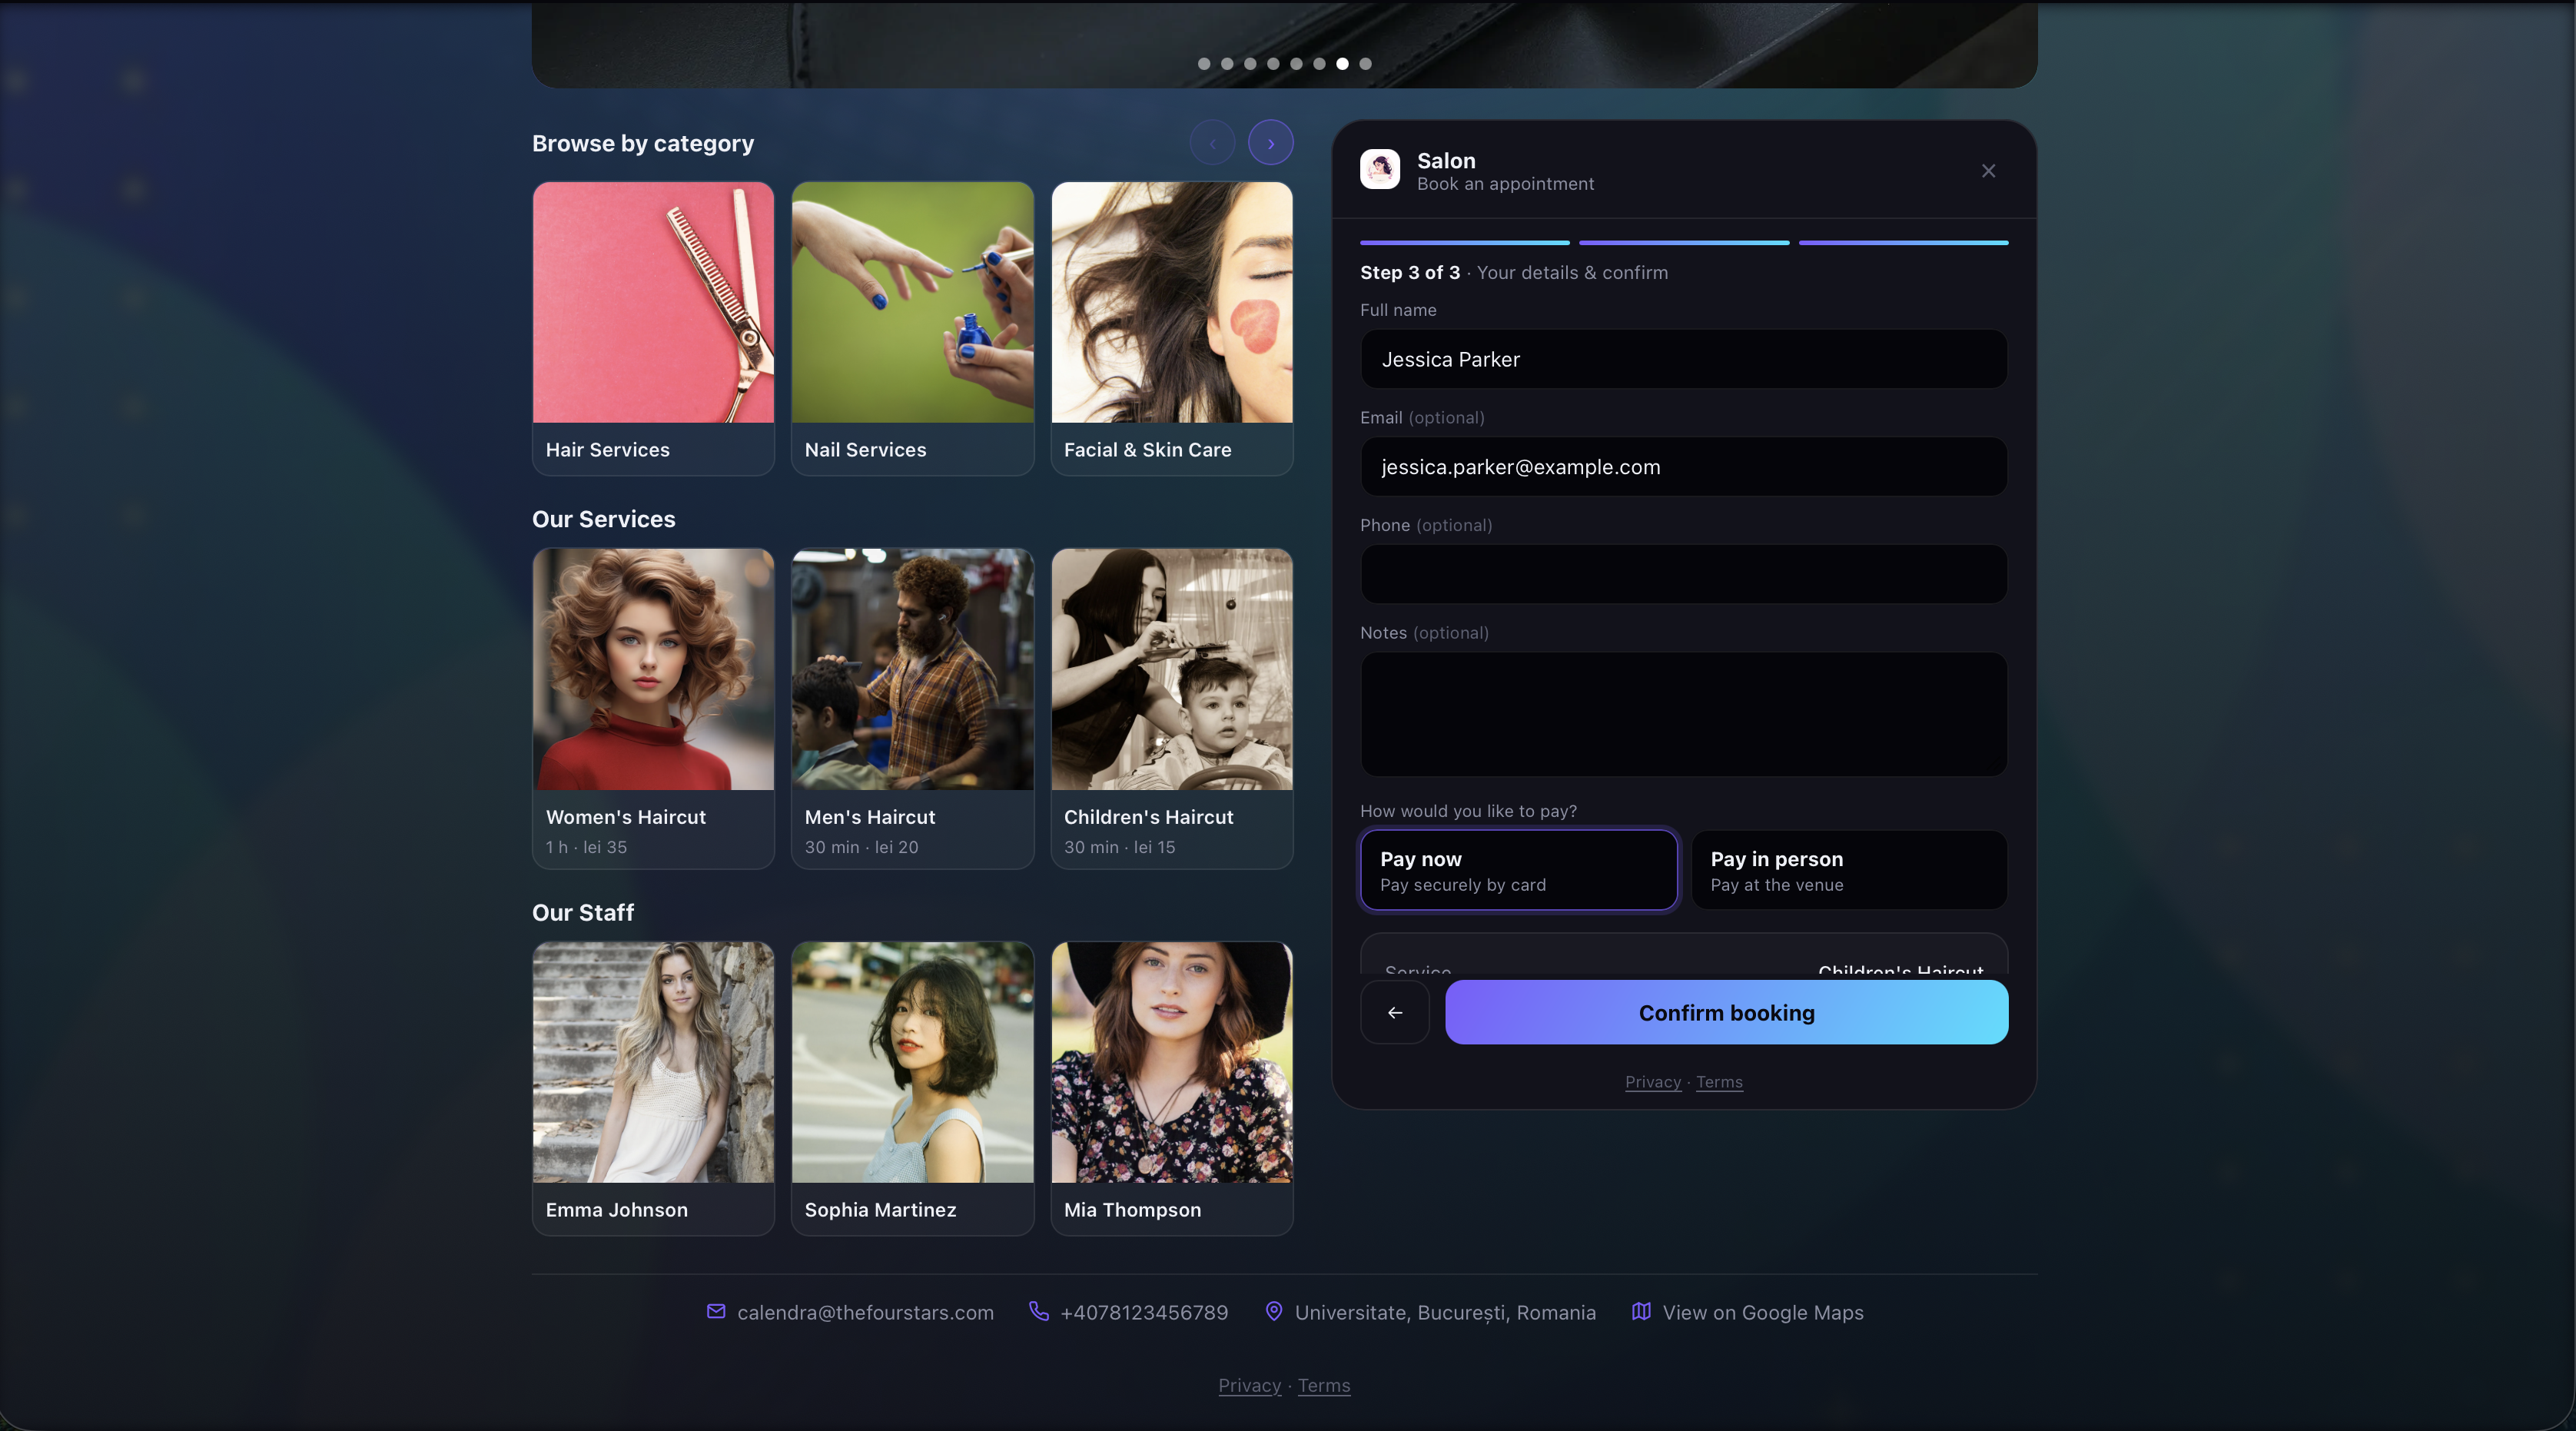Open the Nail Services category
The width and height of the screenshot is (2576, 1431).
pyautogui.click(x=912, y=328)
